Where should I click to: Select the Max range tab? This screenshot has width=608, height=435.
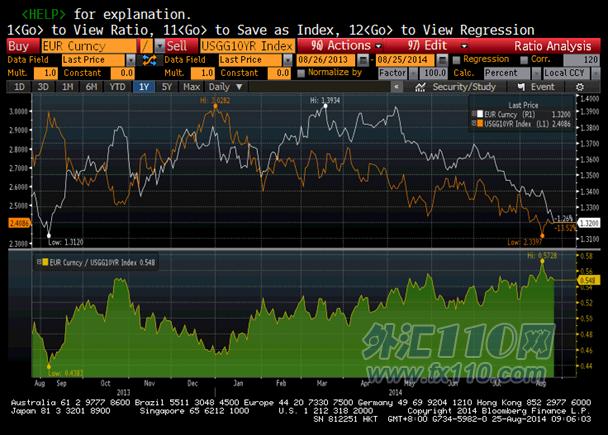pyautogui.click(x=191, y=87)
